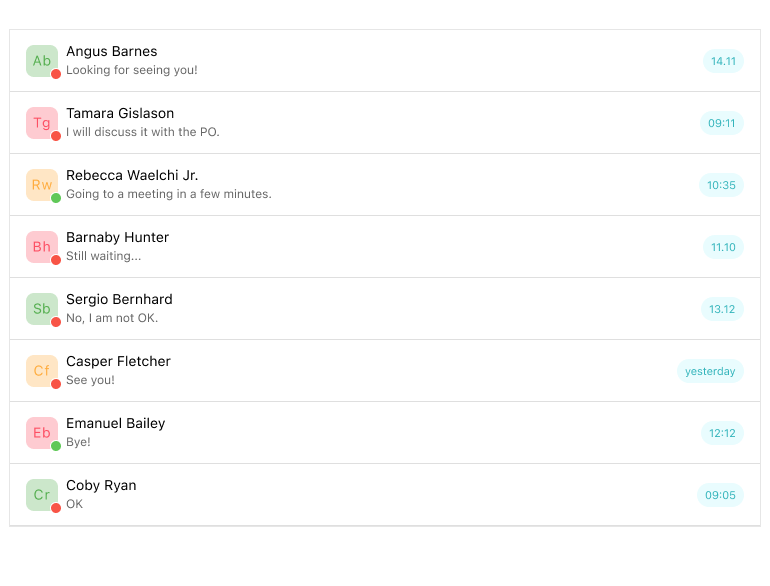
Task: Select the Rebecca Waelchi Jr. name
Action: [132, 176]
